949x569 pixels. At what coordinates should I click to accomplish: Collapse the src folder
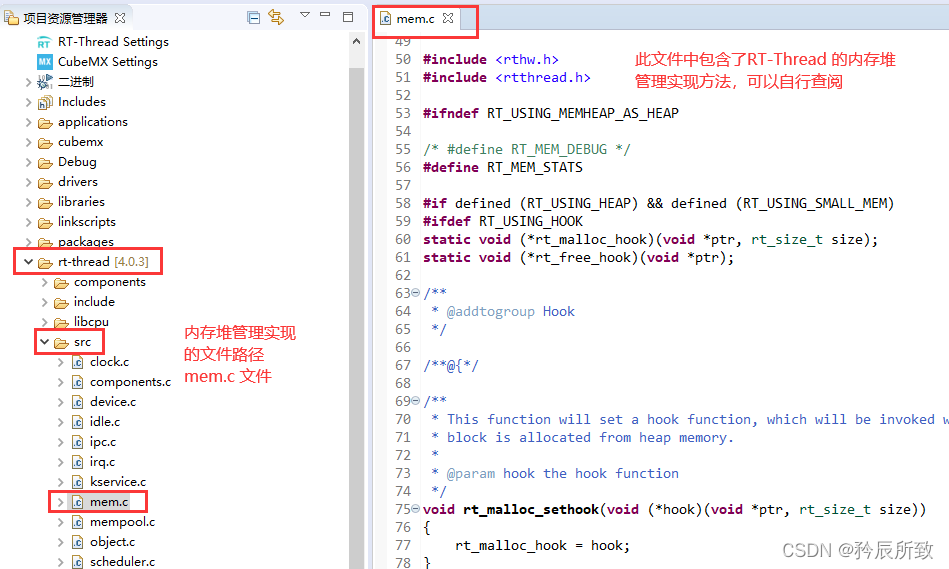(44, 342)
